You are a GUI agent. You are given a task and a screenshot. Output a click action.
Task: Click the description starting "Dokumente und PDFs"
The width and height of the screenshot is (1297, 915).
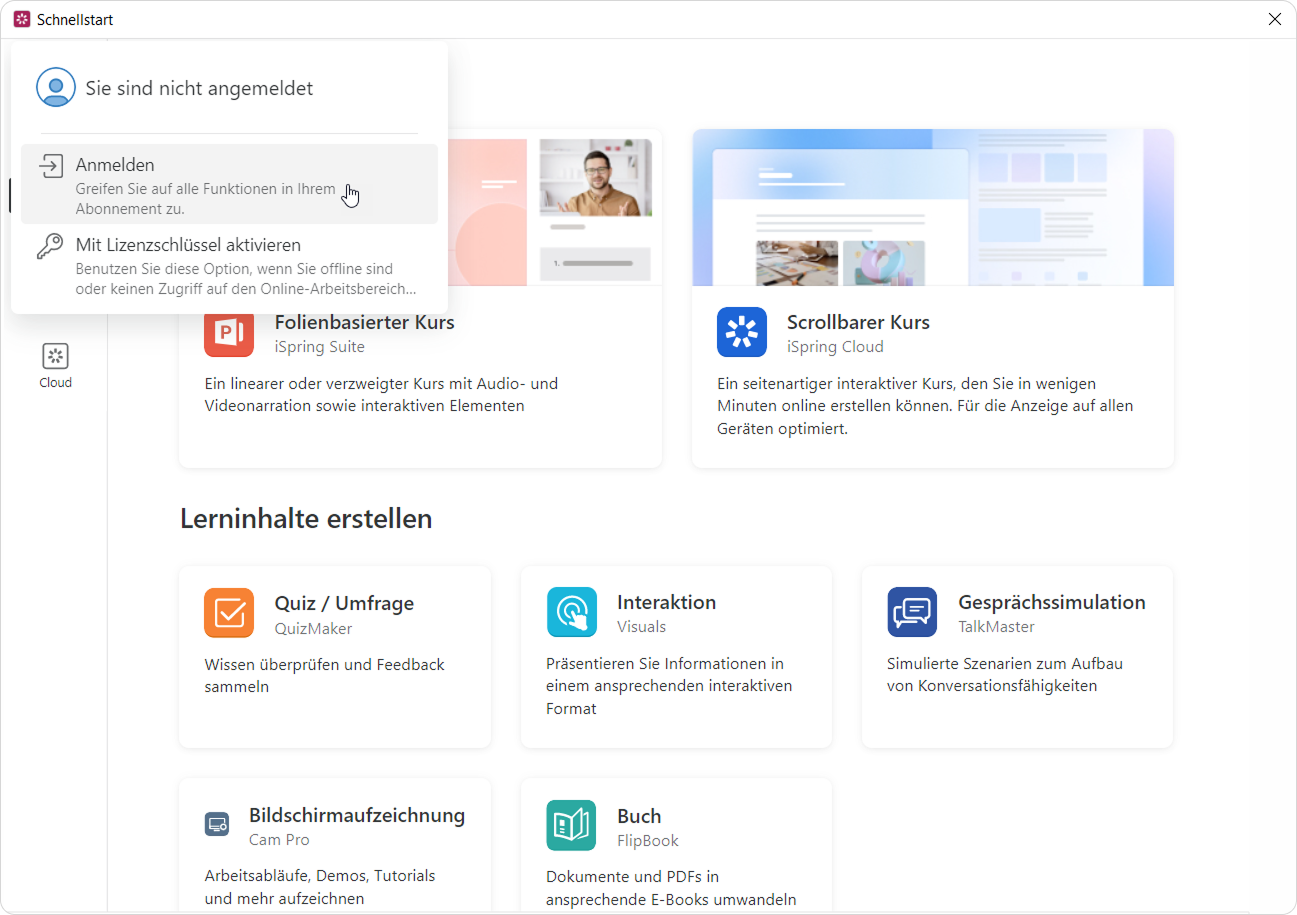pos(671,888)
